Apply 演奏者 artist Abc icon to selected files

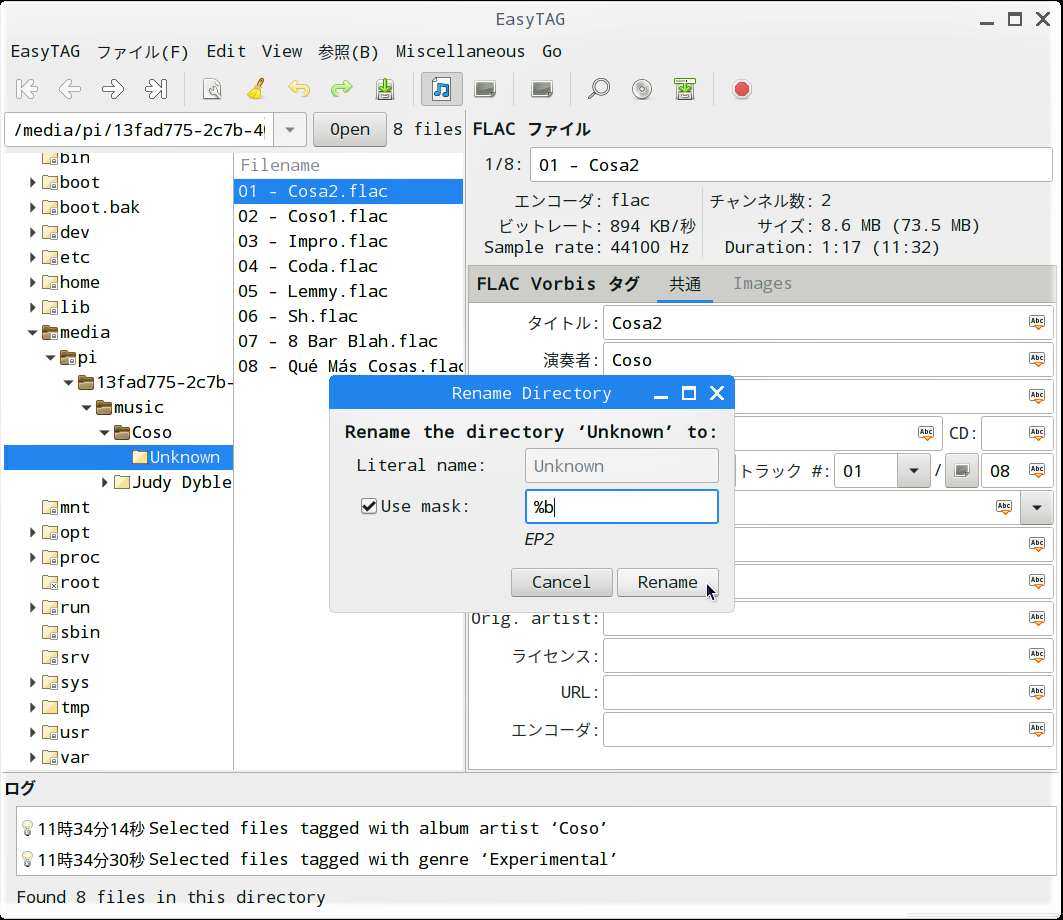coord(1037,359)
